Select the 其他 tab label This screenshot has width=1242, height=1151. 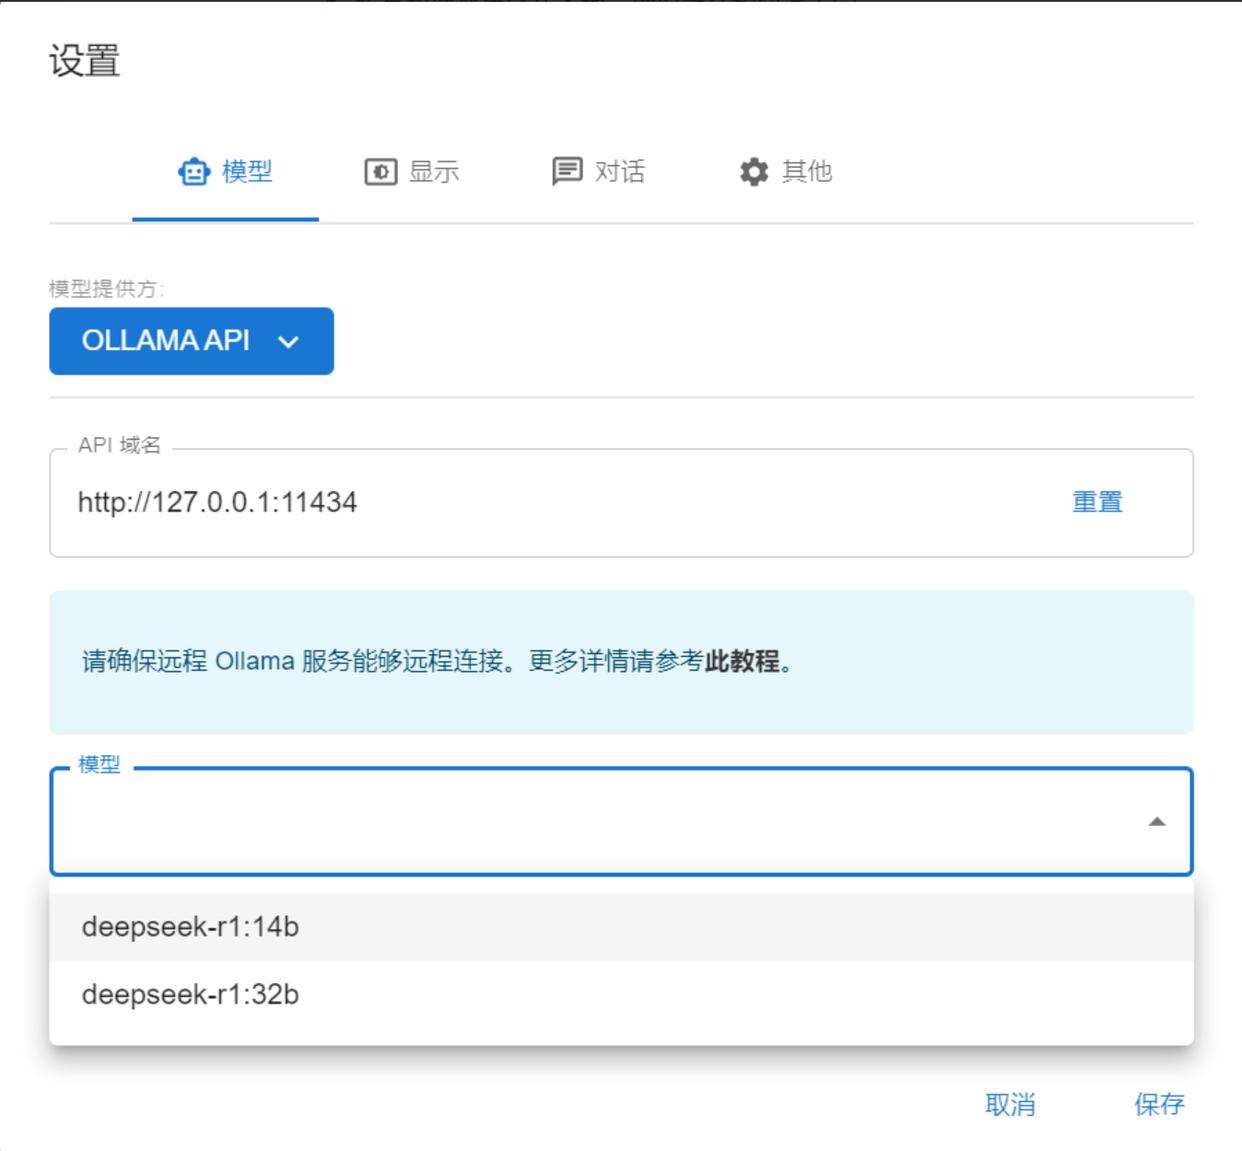[x=806, y=172]
